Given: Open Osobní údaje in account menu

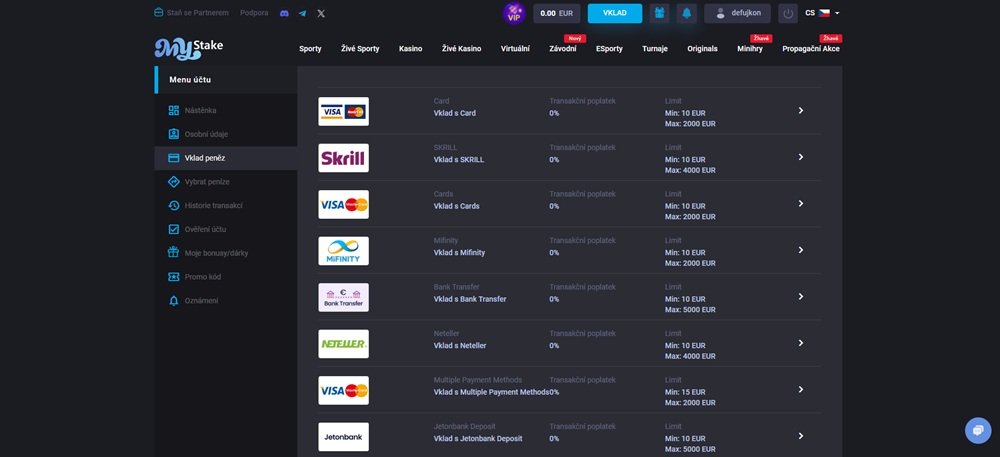Looking at the screenshot, I should pyautogui.click(x=226, y=134).
